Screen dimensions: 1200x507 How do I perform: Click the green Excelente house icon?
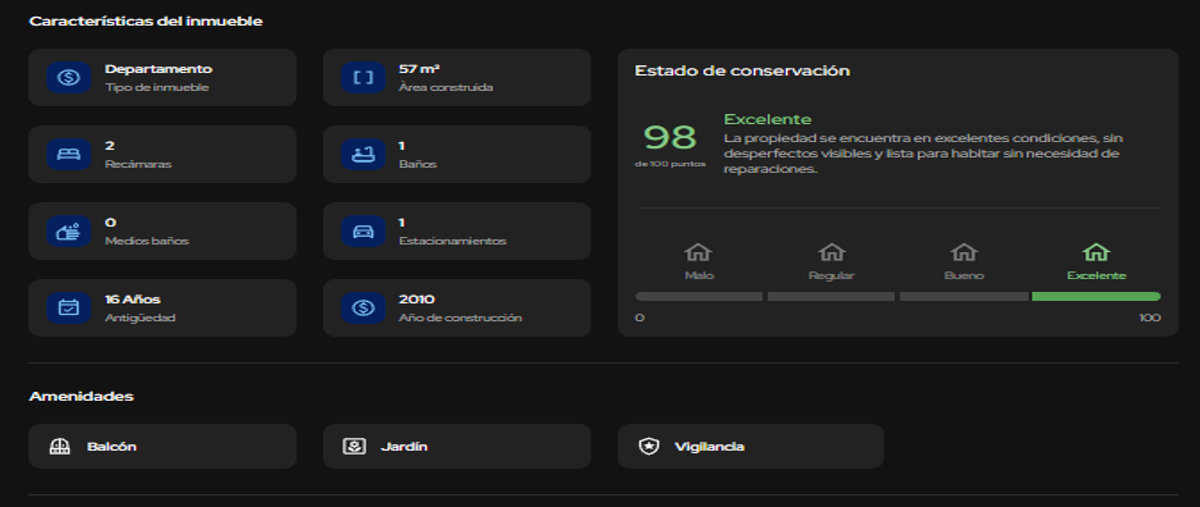click(1096, 252)
